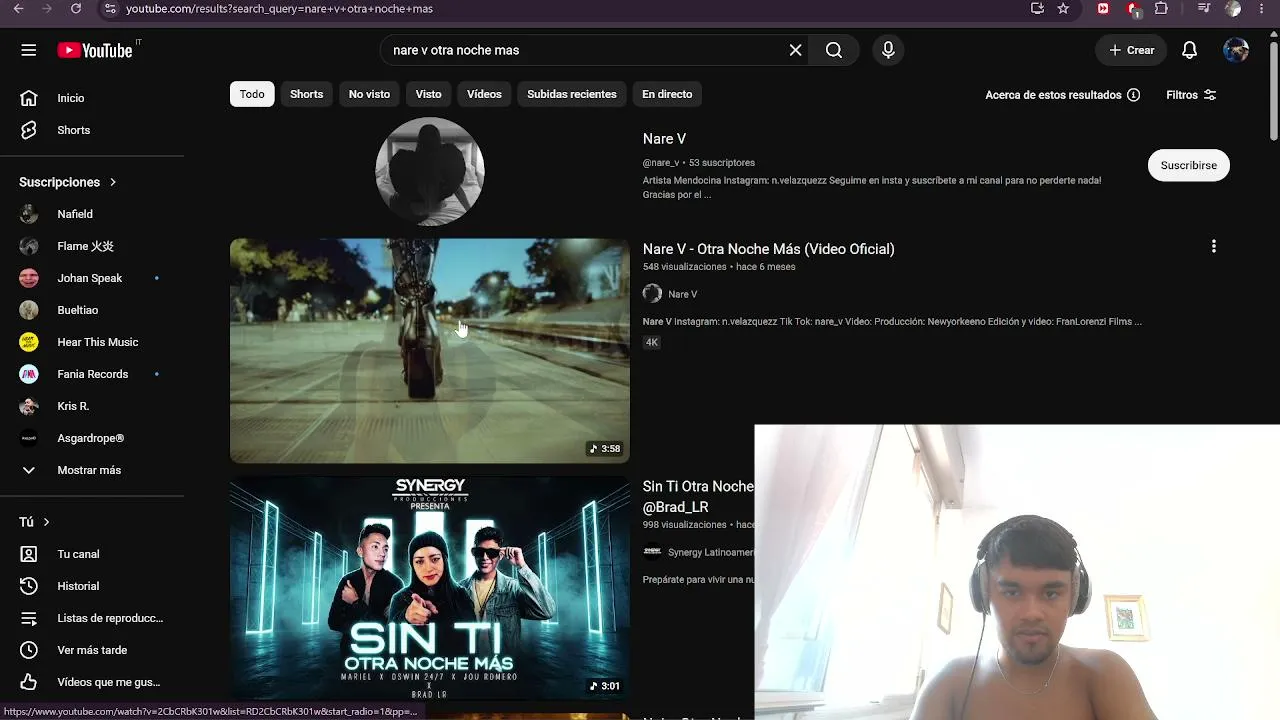Expand the Suscripciones section
1280x720 pixels.
point(68,182)
